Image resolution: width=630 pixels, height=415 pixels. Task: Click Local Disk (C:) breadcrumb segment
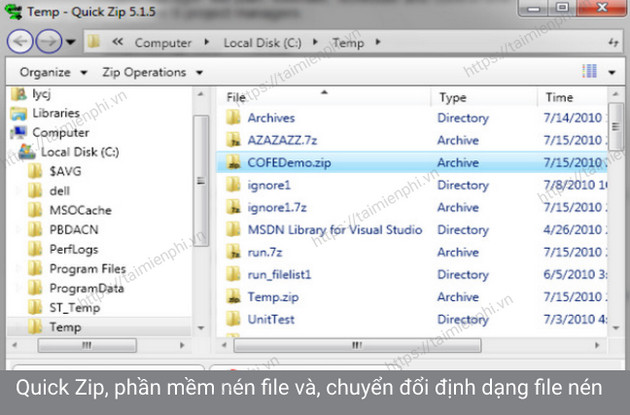pyautogui.click(x=262, y=43)
